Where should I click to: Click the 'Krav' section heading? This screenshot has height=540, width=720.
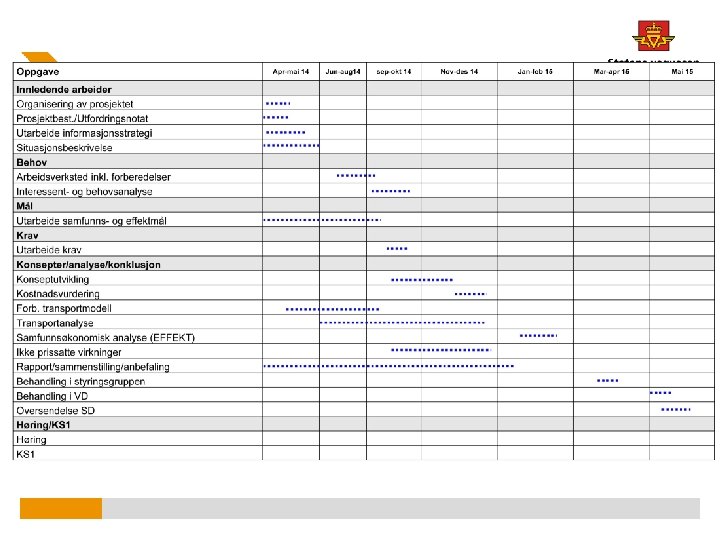(x=27, y=236)
